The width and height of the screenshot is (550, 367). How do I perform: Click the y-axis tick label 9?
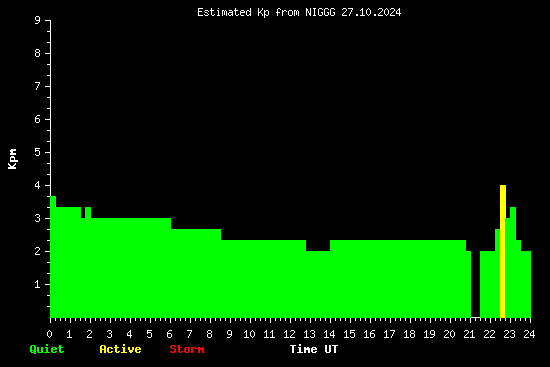tap(38, 20)
